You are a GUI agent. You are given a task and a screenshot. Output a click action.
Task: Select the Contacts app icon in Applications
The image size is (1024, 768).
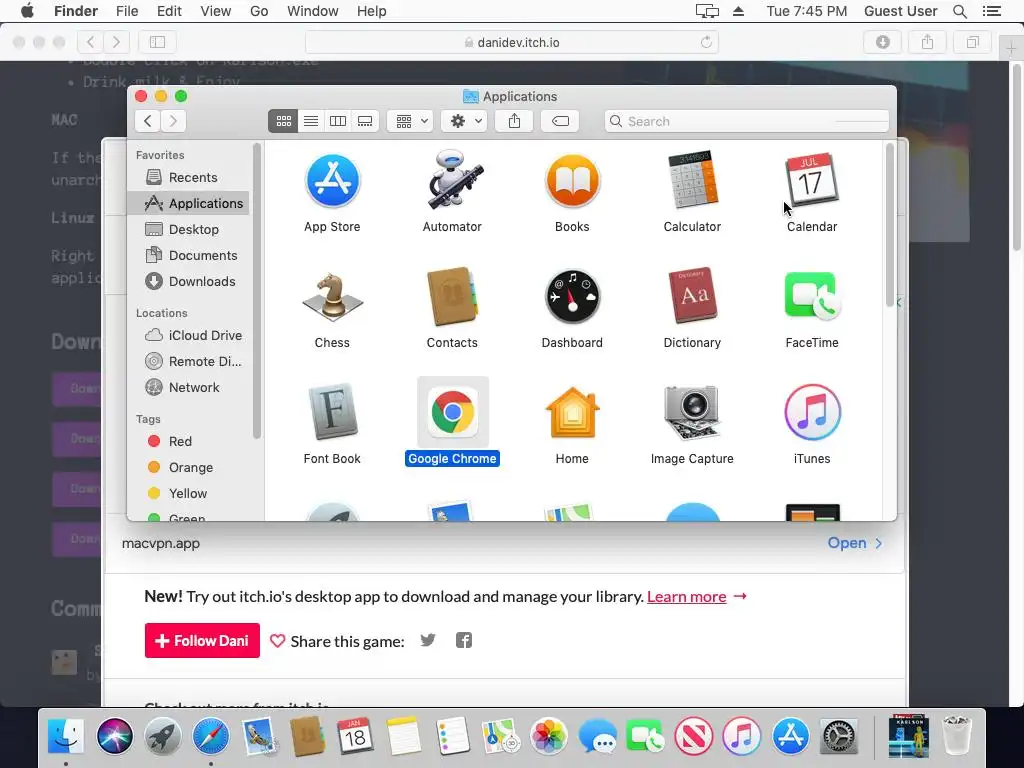pos(452,297)
